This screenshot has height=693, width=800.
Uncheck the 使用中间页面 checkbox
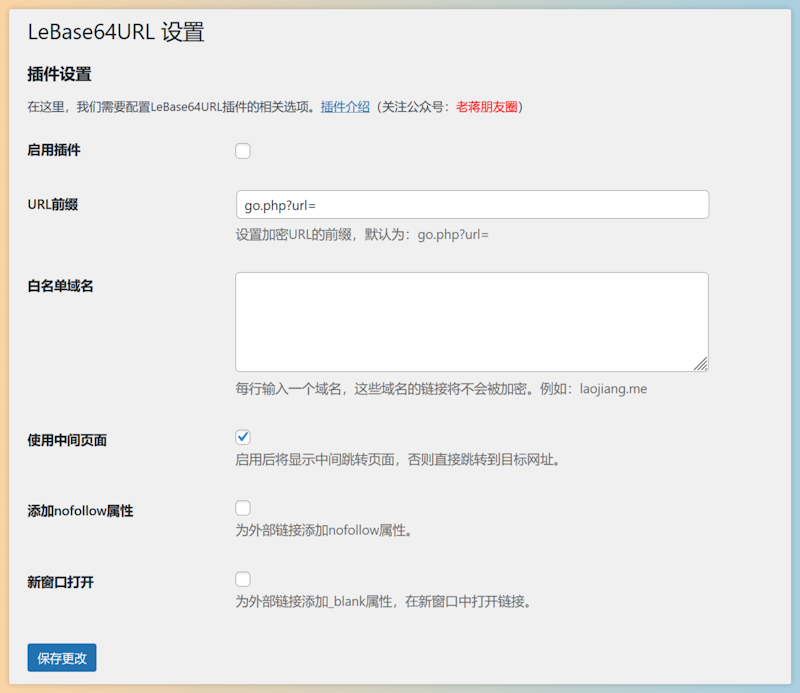point(243,437)
